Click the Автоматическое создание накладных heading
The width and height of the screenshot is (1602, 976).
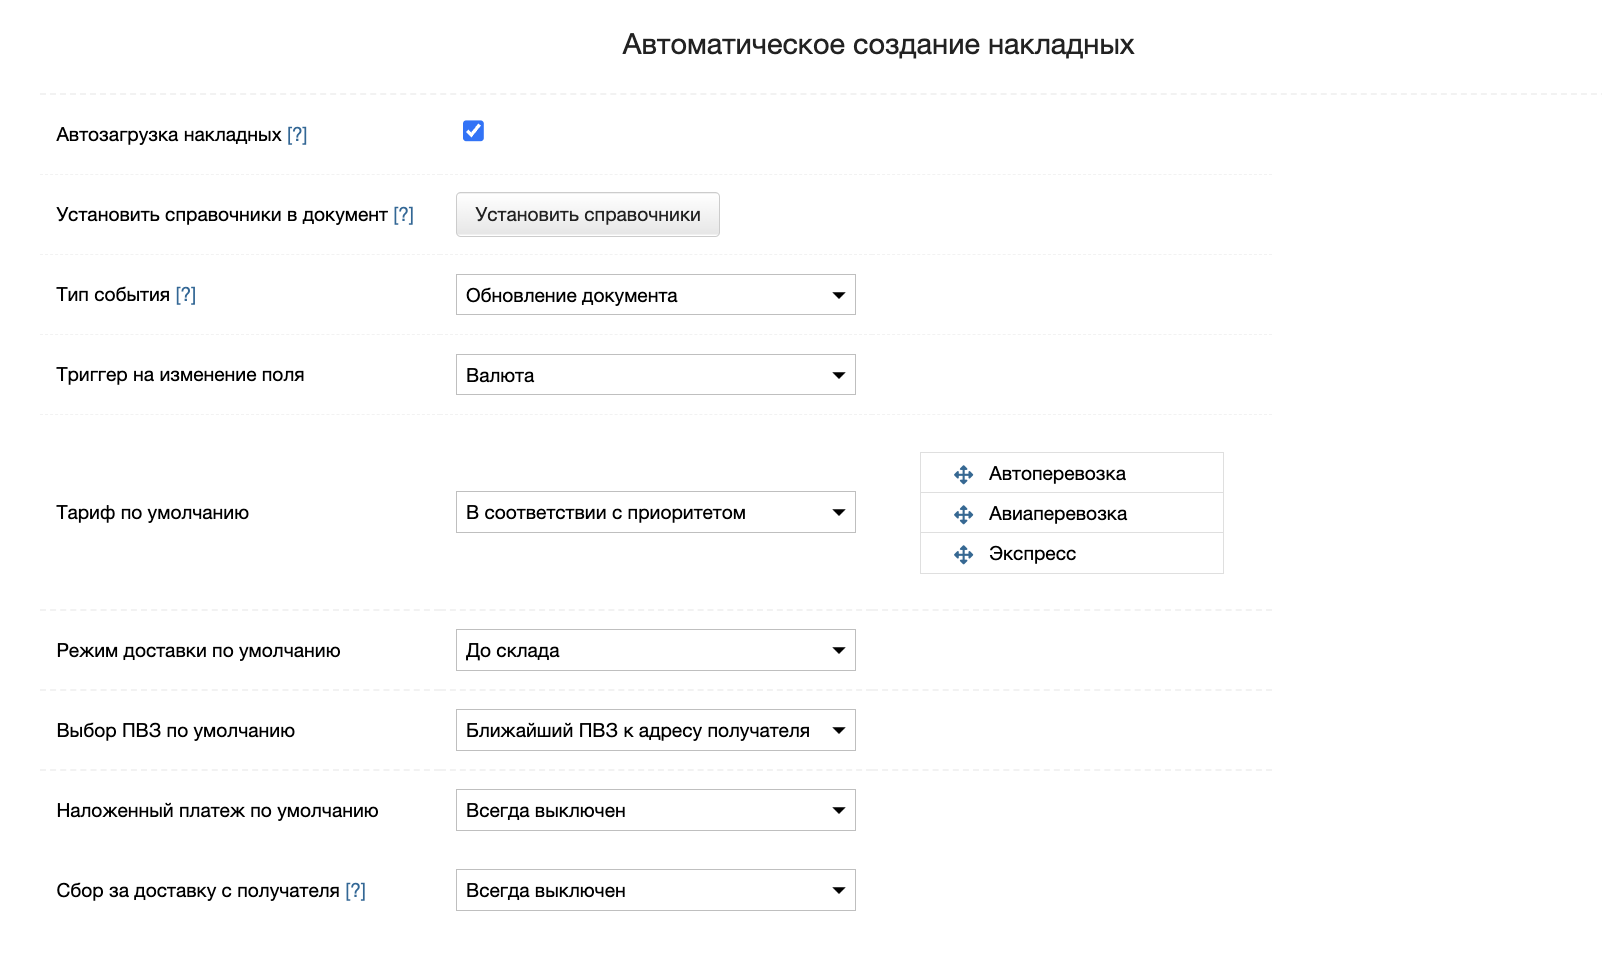pyautogui.click(x=877, y=45)
